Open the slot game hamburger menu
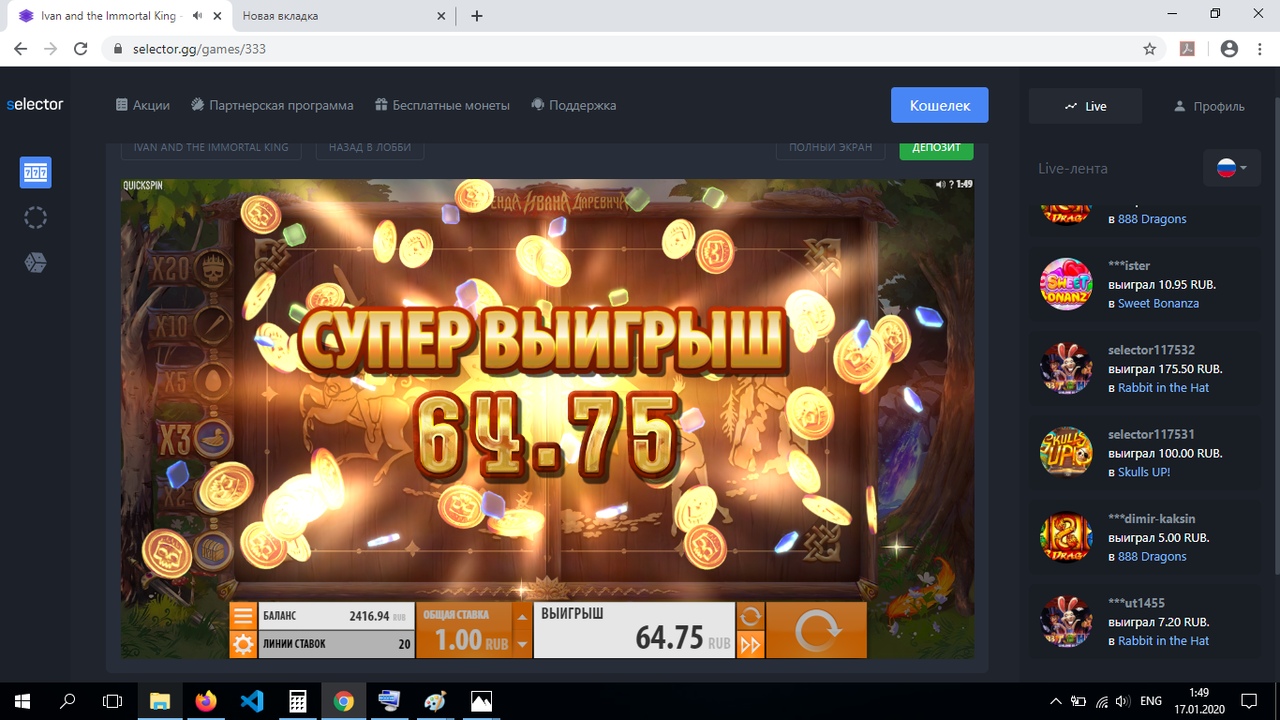1280x720 pixels. pos(243,615)
